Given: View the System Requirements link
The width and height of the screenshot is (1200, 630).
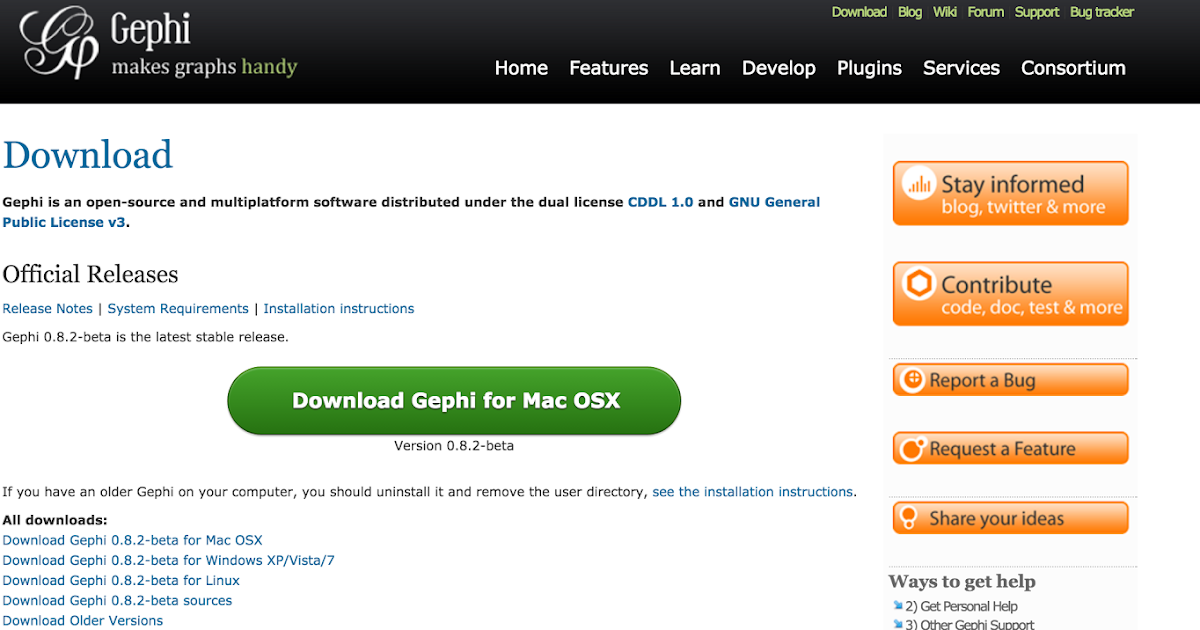Looking at the screenshot, I should 178,309.
